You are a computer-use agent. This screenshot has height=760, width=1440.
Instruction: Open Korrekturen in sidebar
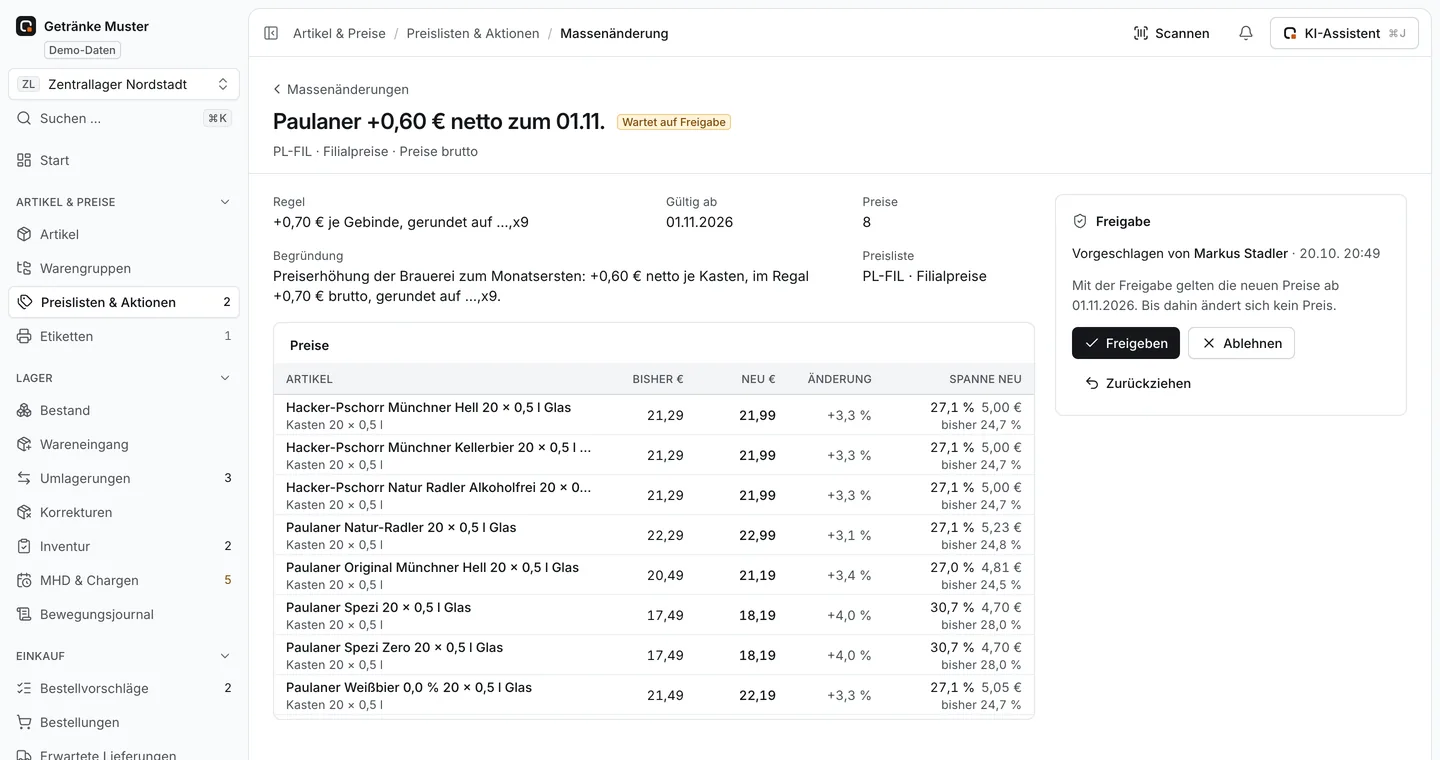pos(124,512)
